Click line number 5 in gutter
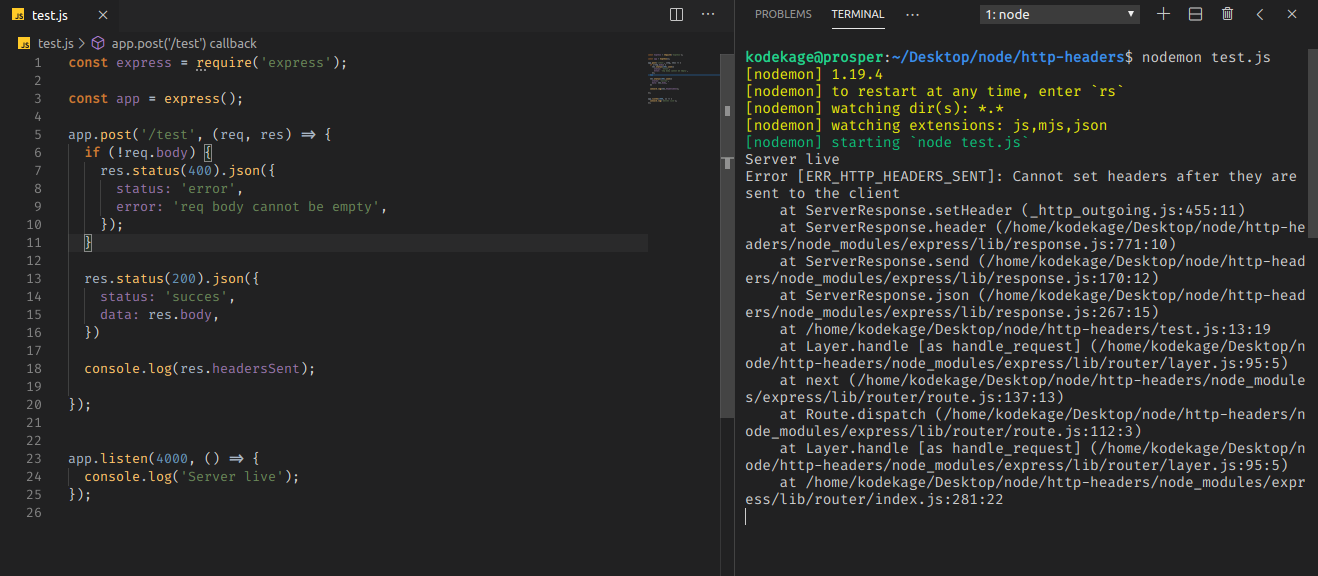 click(x=38, y=134)
